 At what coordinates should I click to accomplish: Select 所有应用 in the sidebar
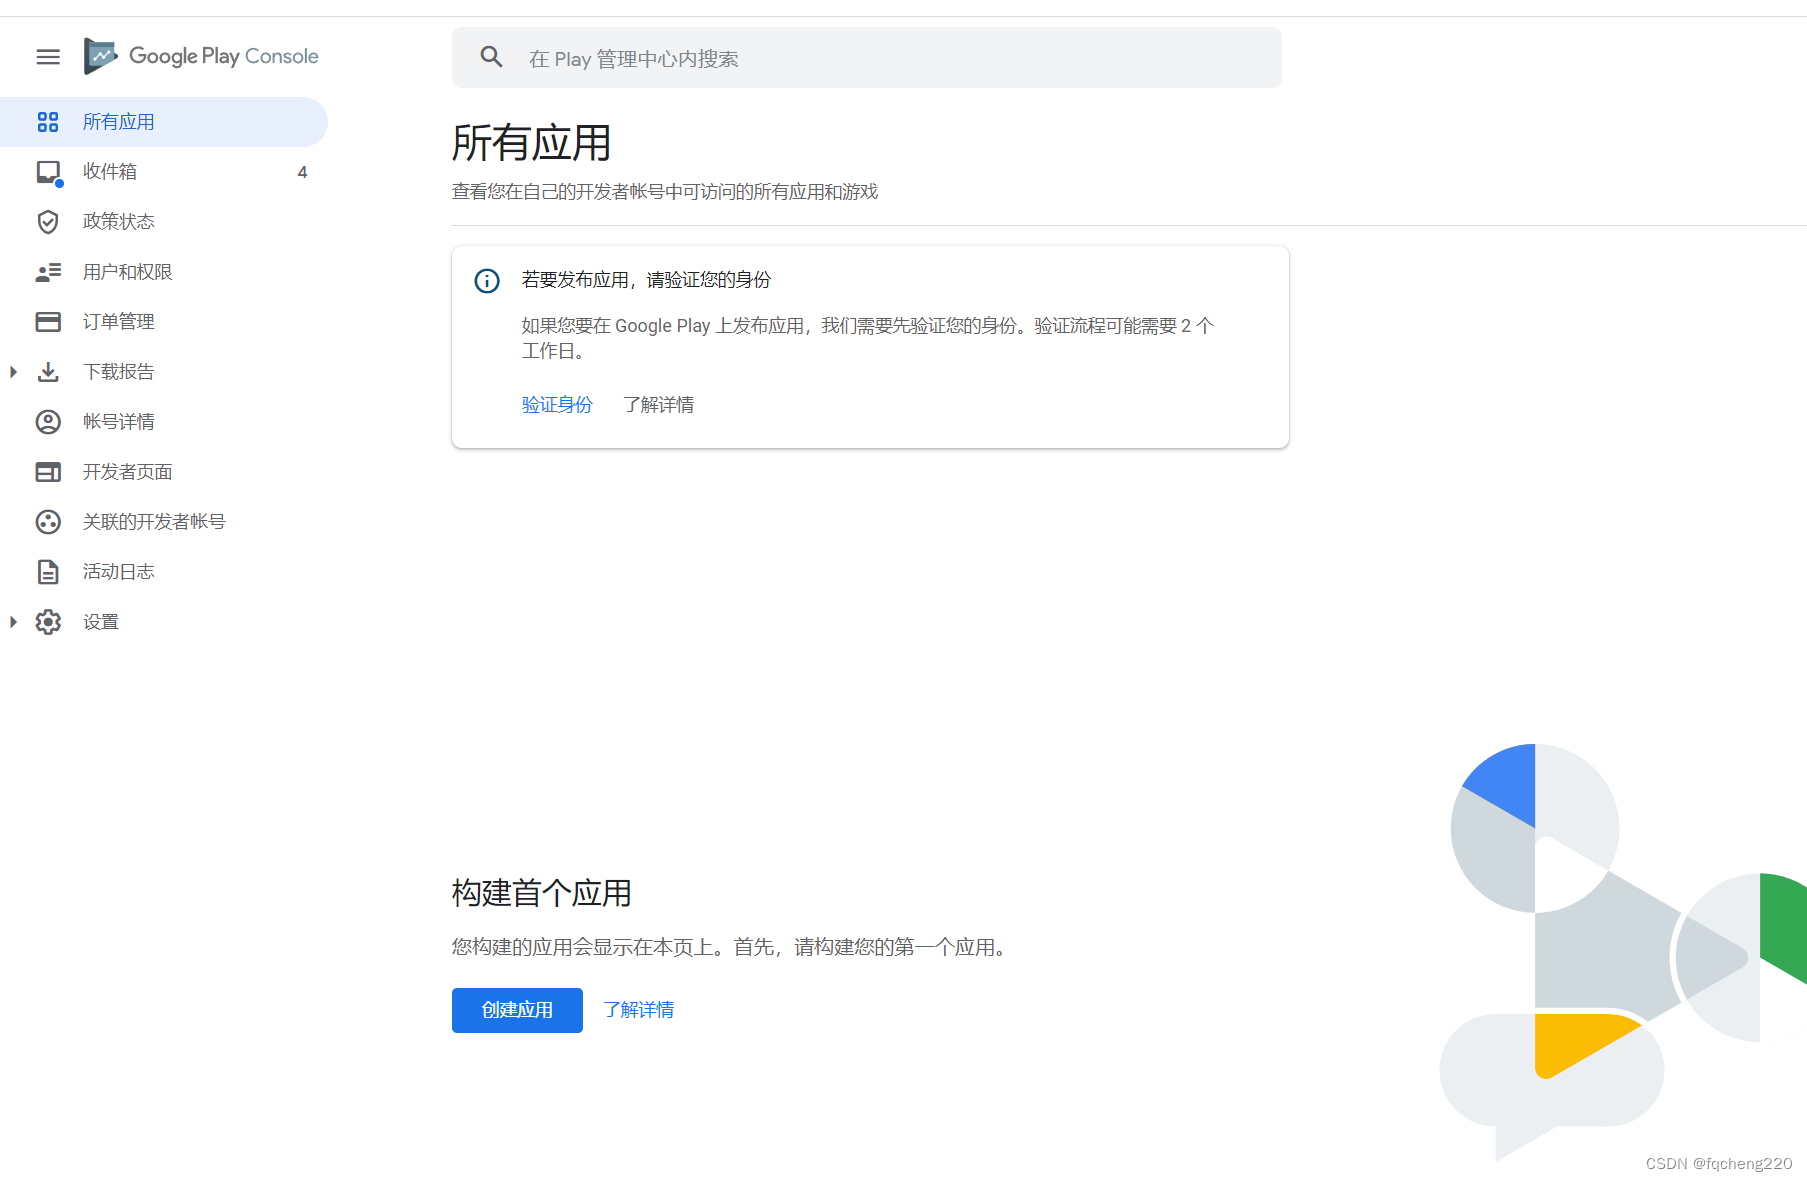coord(118,121)
